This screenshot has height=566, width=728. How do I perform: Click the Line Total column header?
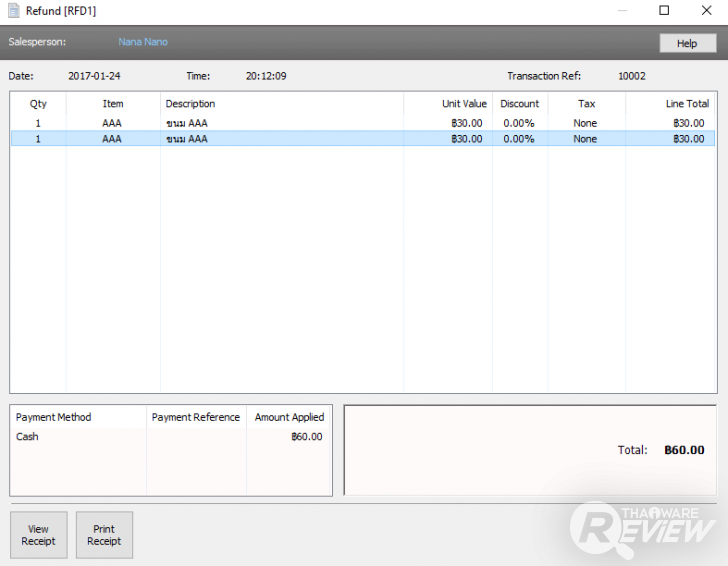tap(670, 104)
